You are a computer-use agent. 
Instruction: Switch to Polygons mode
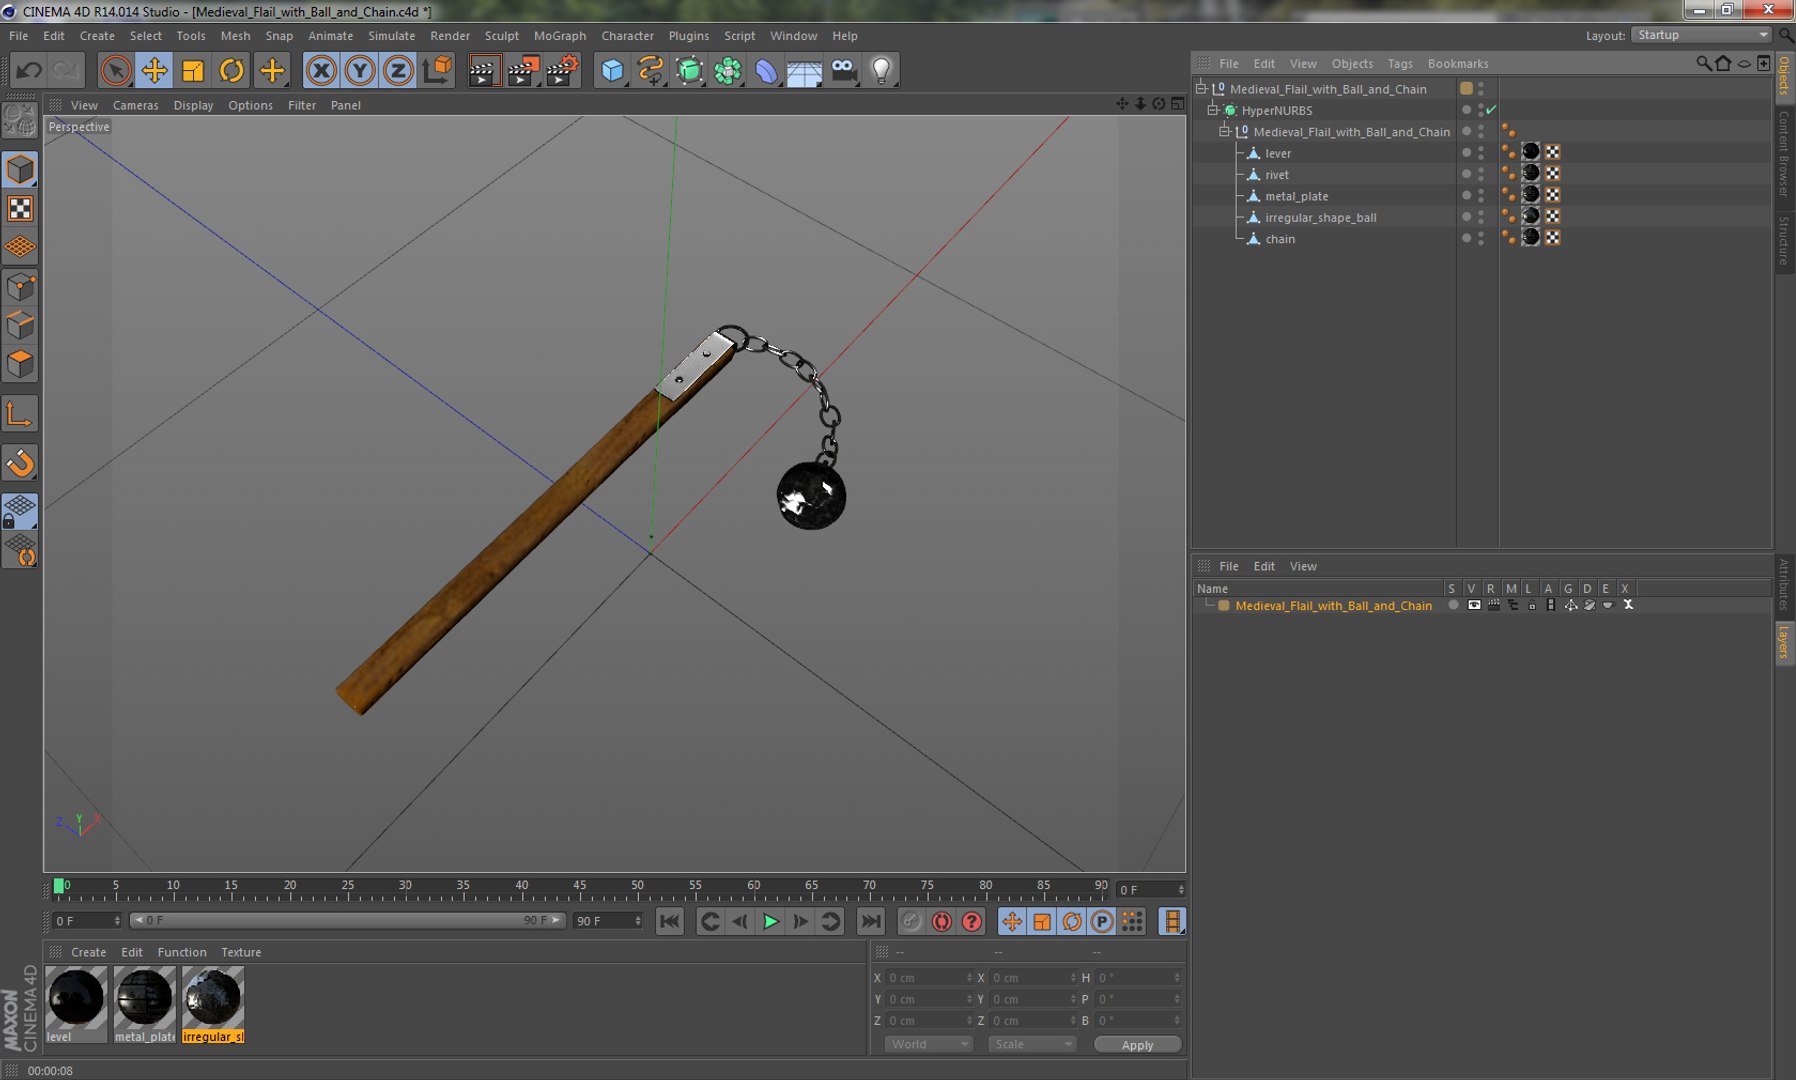coord(20,364)
